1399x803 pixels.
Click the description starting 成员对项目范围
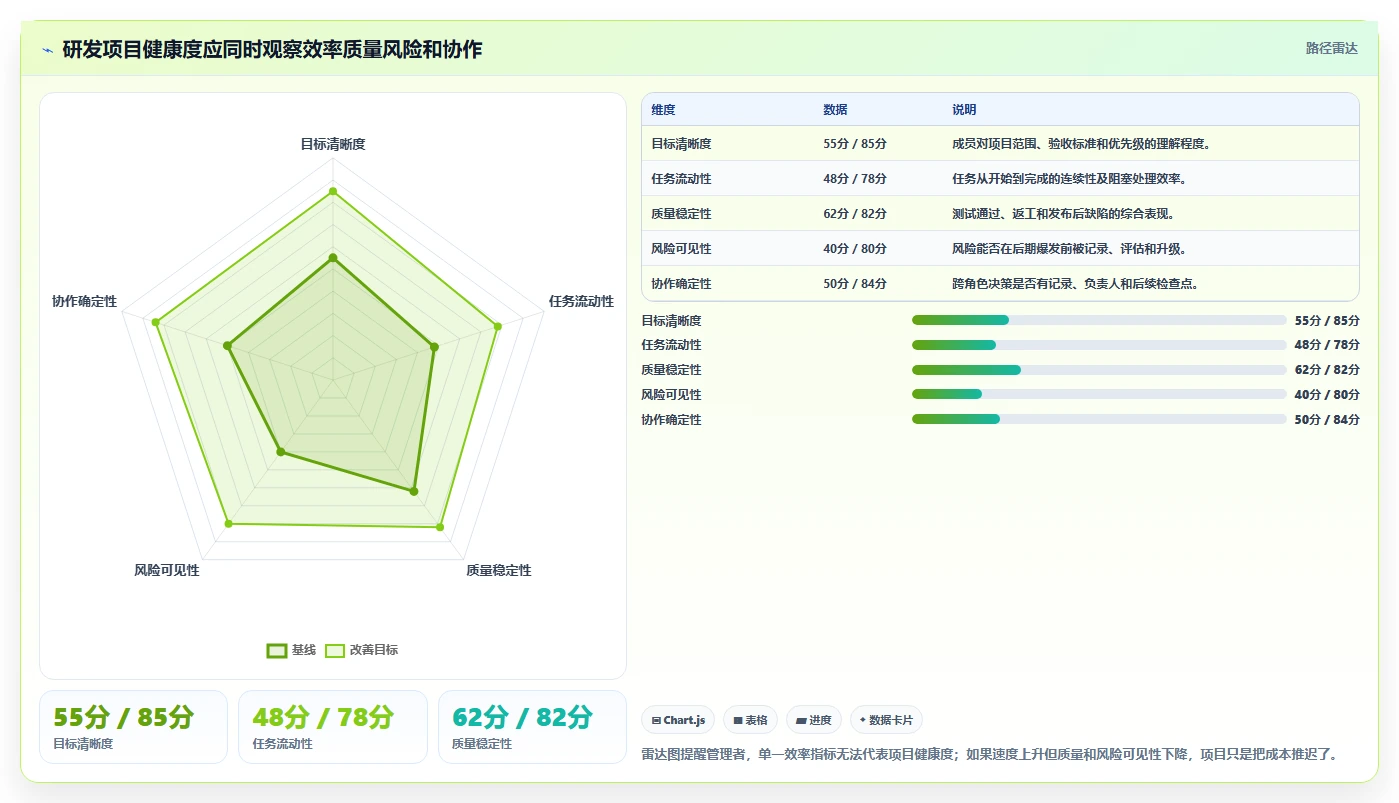pyautogui.click(x=1082, y=144)
